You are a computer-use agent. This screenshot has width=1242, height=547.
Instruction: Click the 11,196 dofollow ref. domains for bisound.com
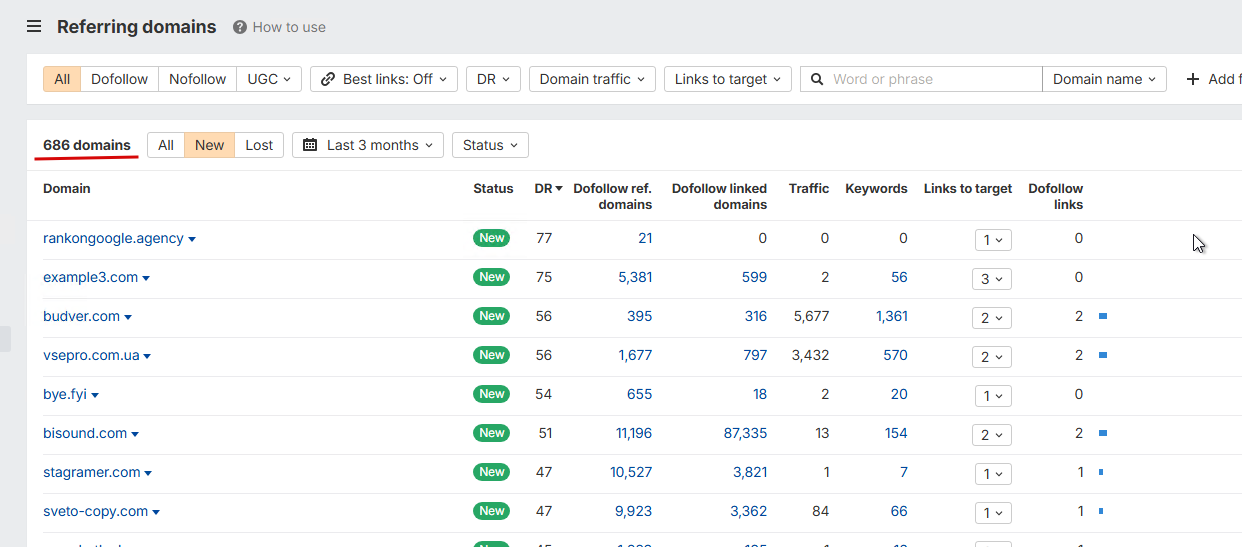pos(634,433)
